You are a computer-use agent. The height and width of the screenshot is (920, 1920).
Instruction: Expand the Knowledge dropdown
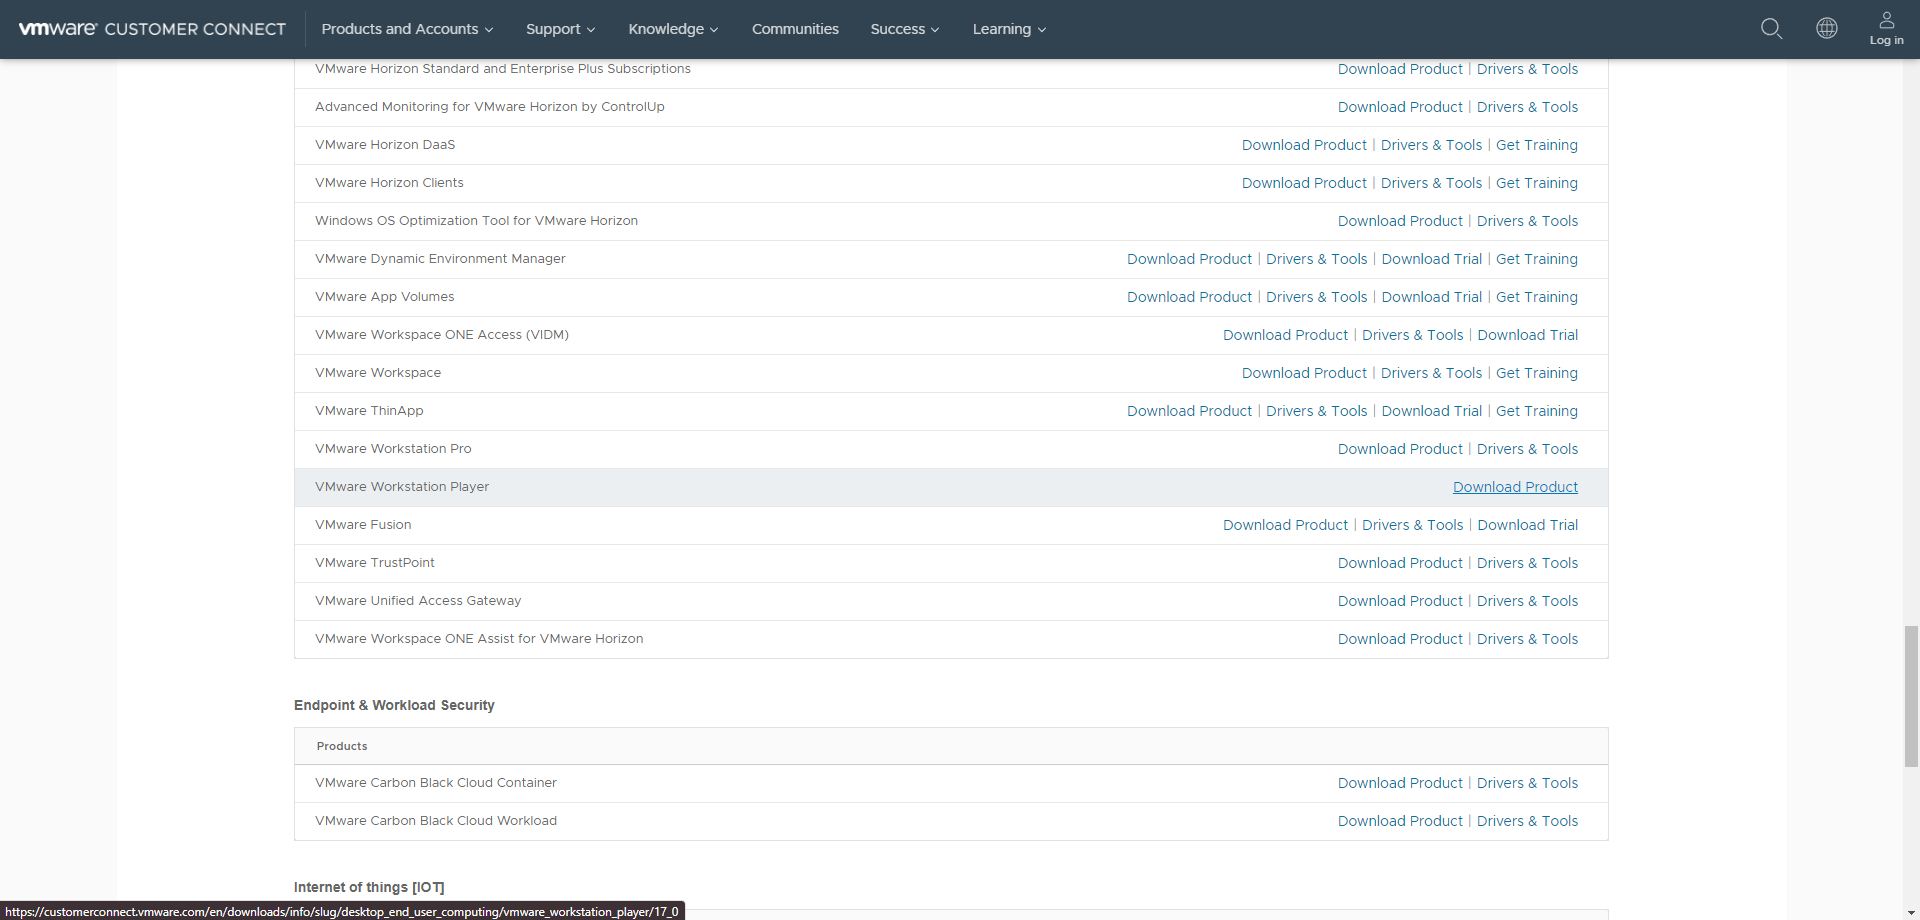coord(672,29)
